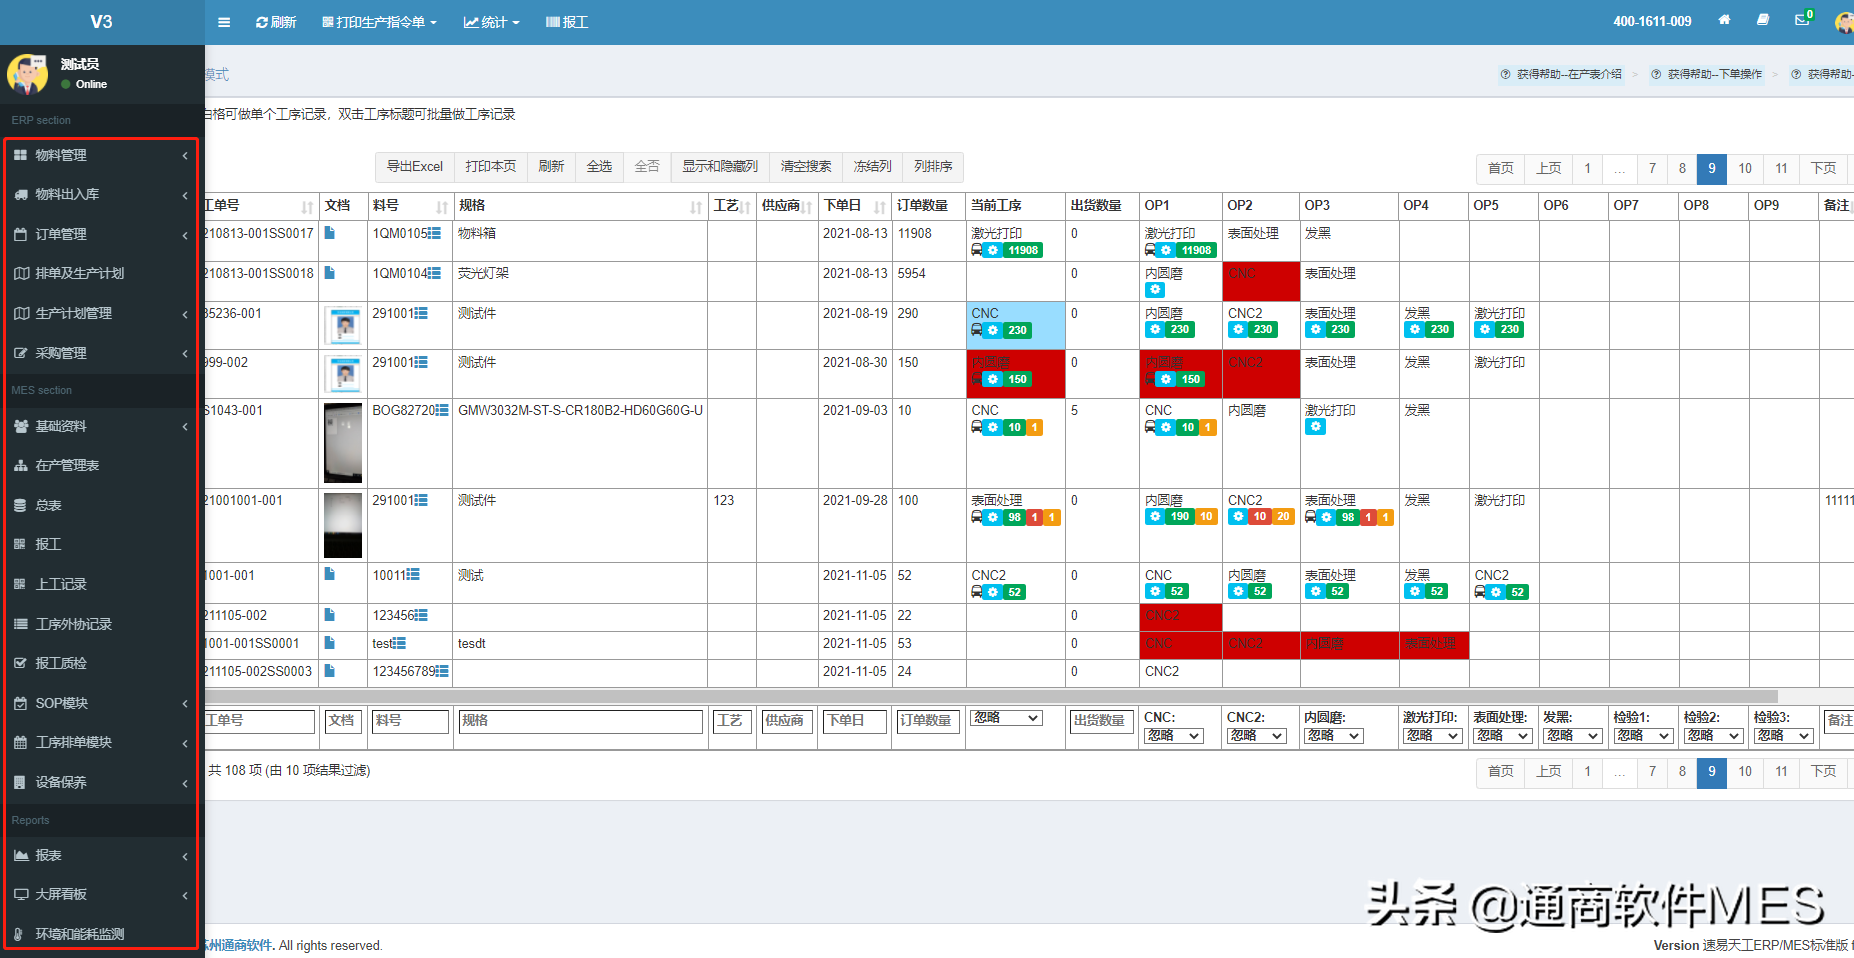Sort by the 料号 column sort icon

[x=442, y=207]
